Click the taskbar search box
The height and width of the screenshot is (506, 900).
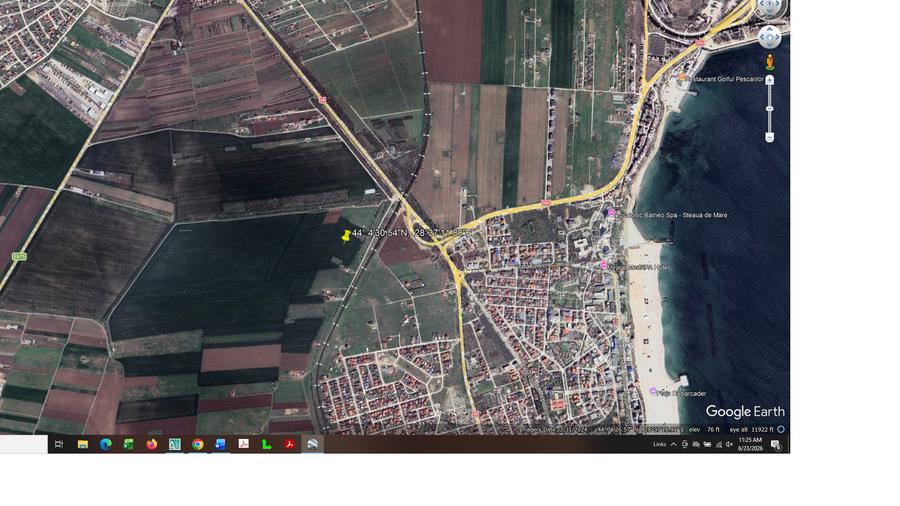(24, 444)
